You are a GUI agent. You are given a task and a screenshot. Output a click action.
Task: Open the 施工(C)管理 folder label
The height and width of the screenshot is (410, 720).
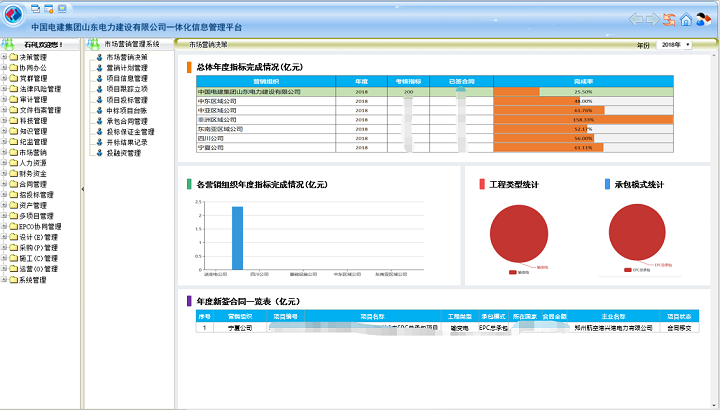[39, 258]
